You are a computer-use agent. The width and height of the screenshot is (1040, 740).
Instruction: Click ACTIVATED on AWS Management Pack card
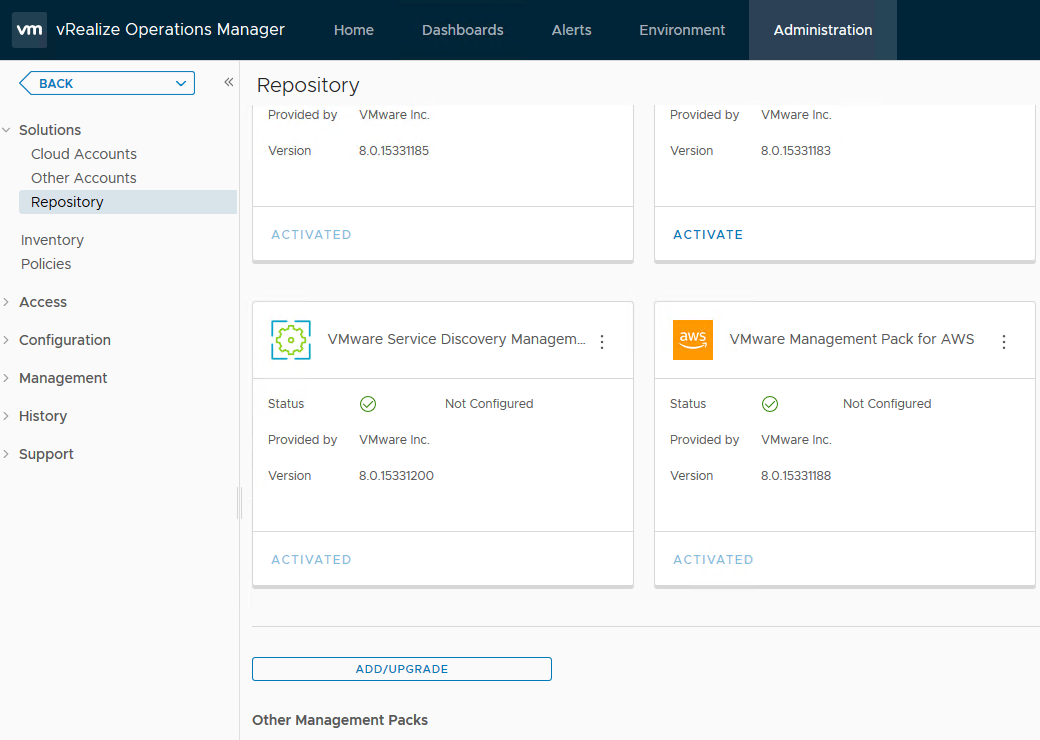(713, 560)
